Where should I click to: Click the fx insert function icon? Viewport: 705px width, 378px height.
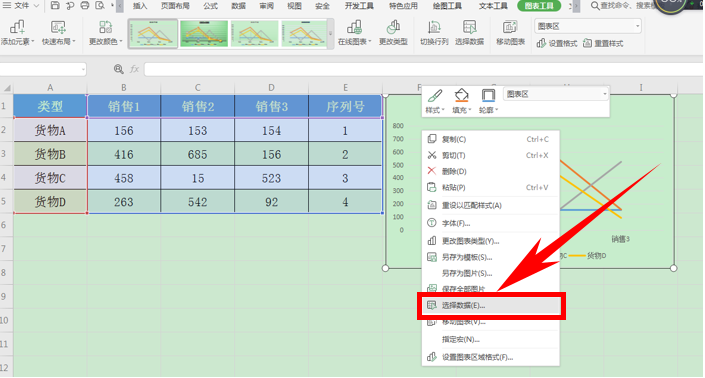134,69
